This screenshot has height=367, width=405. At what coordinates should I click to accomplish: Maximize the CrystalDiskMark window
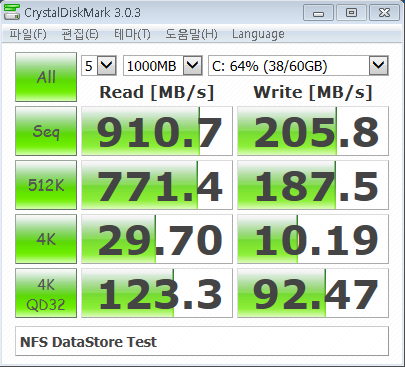[351, 13]
